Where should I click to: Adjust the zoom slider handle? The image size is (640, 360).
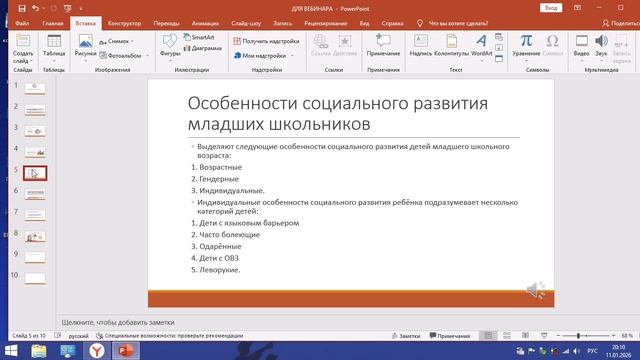(x=578, y=336)
